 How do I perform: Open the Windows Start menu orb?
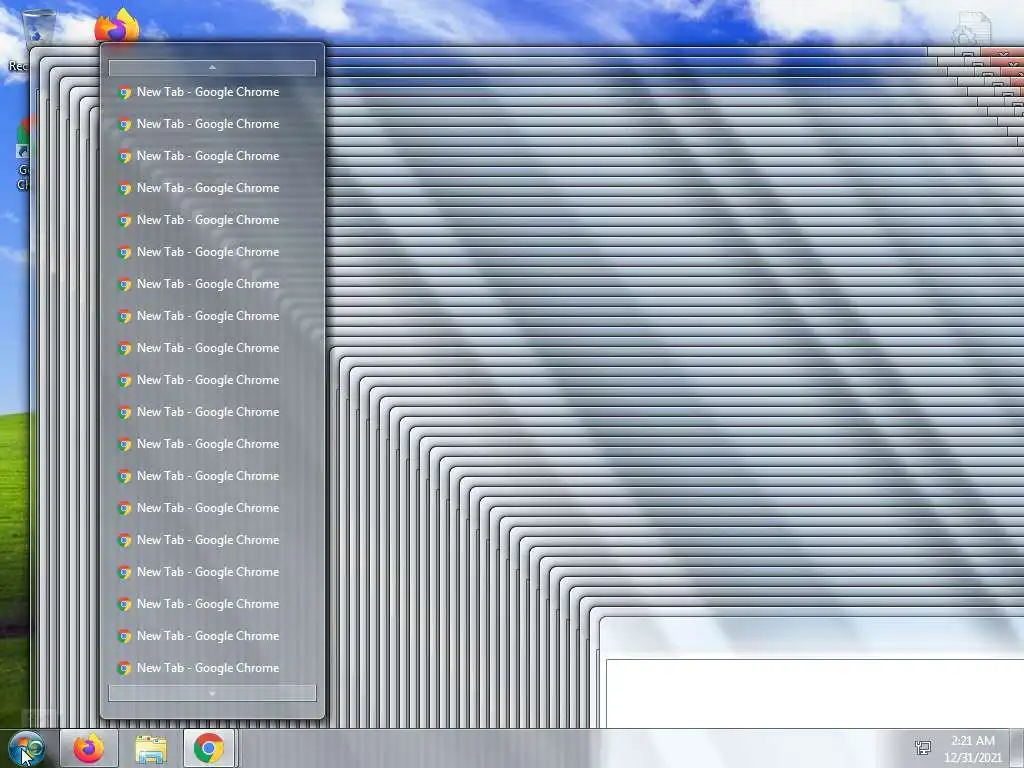[26, 748]
